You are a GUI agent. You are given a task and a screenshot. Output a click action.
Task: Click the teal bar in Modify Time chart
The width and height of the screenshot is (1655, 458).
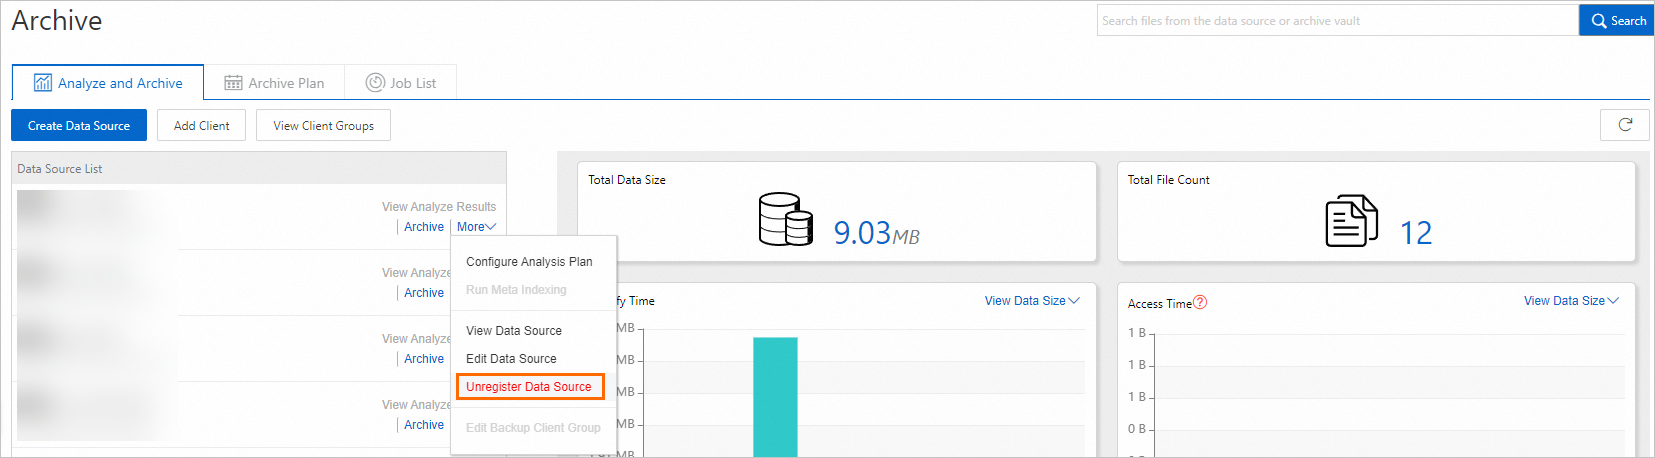(775, 397)
